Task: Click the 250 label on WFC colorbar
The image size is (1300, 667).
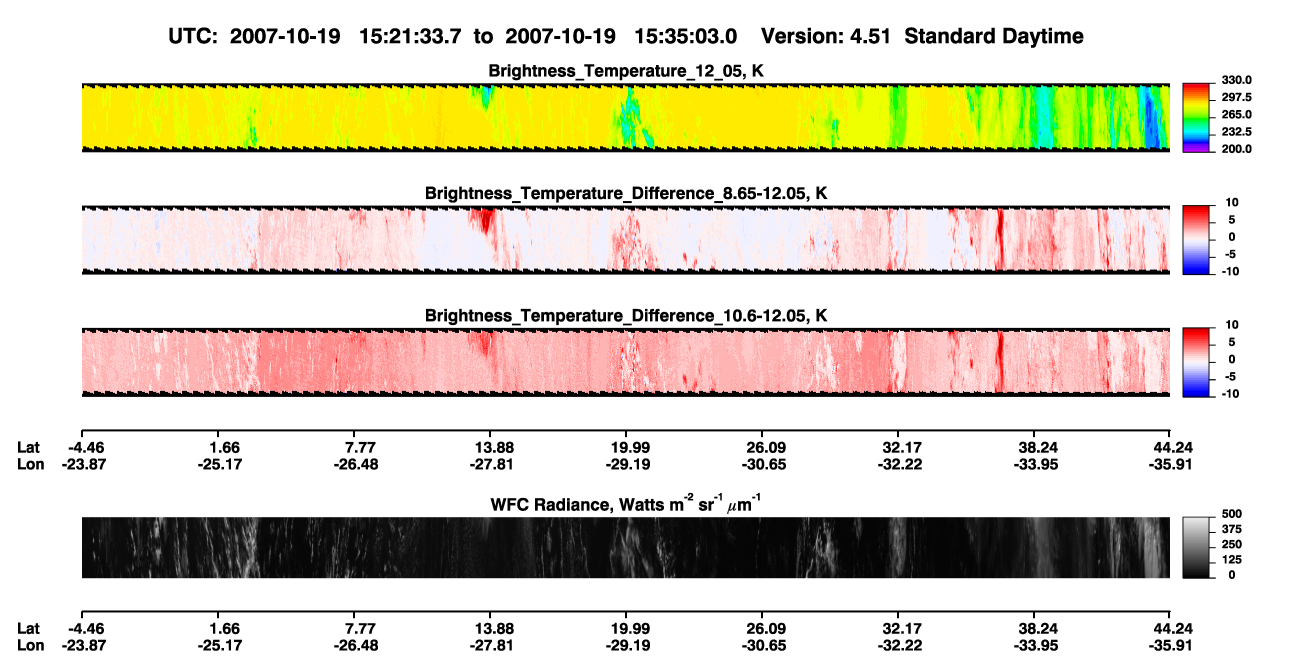Action: click(x=1232, y=544)
